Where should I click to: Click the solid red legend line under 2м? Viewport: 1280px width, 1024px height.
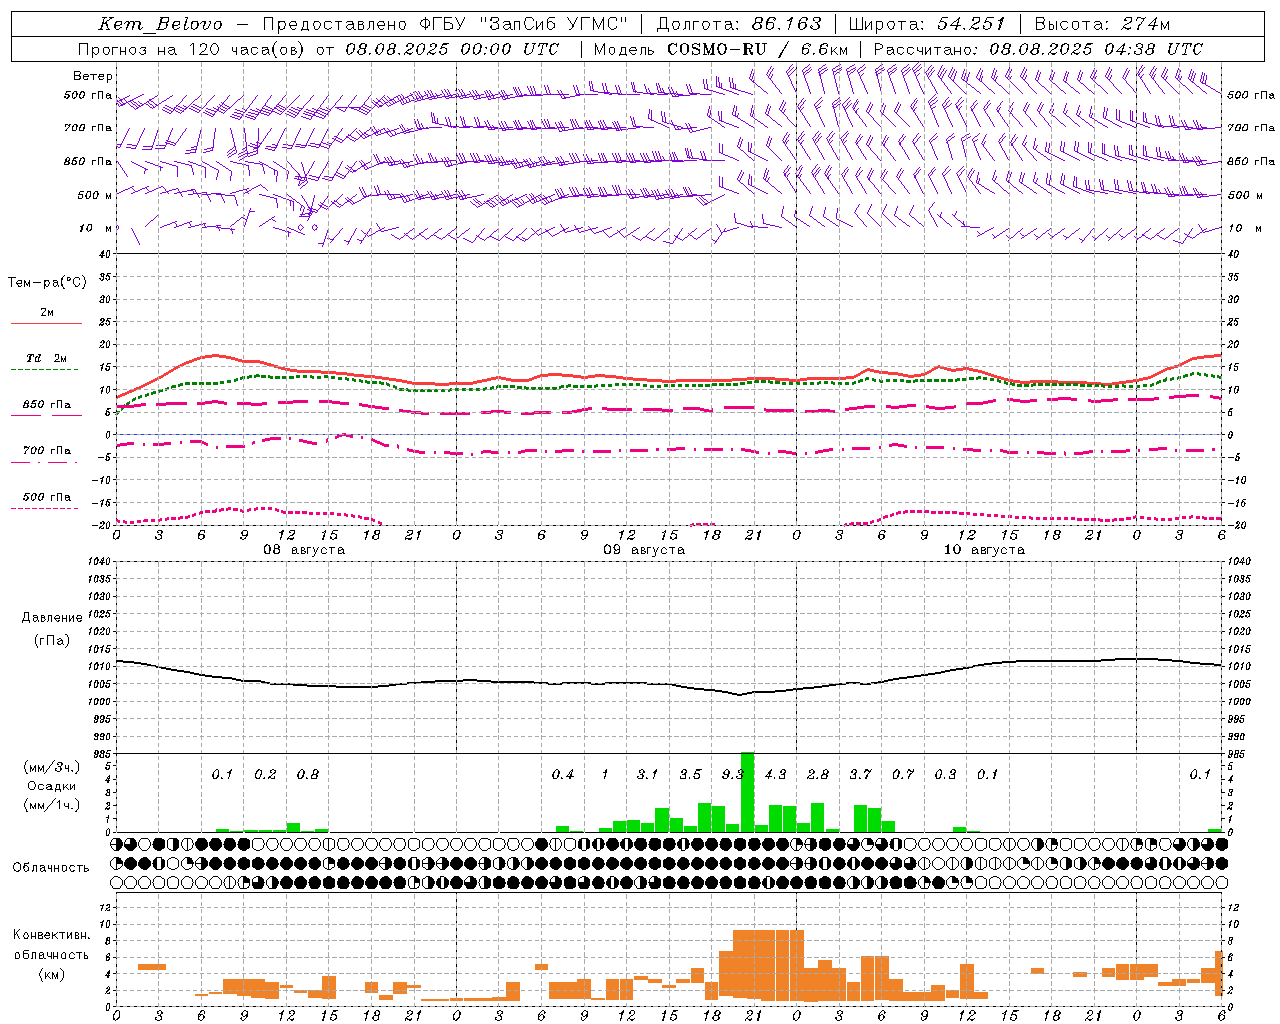coord(46,323)
